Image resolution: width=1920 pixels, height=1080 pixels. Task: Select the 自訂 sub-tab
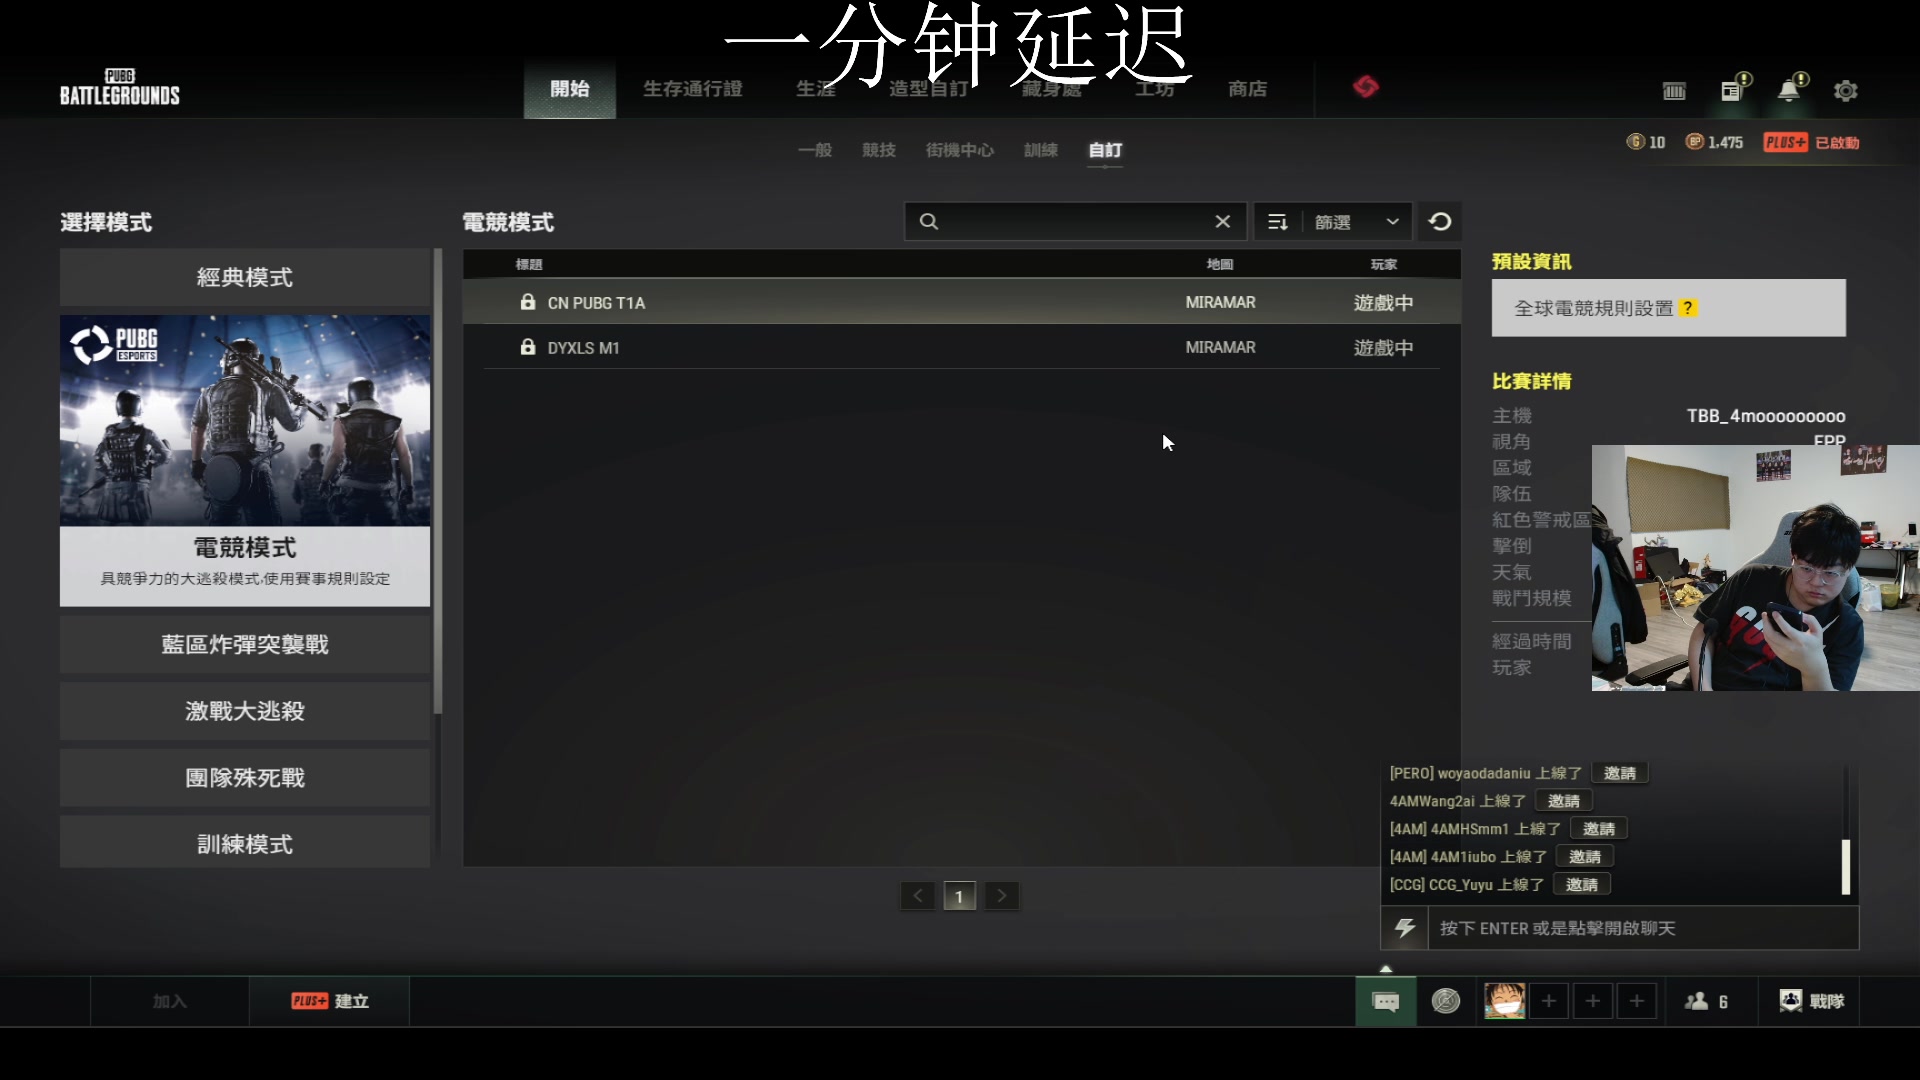coord(1105,150)
